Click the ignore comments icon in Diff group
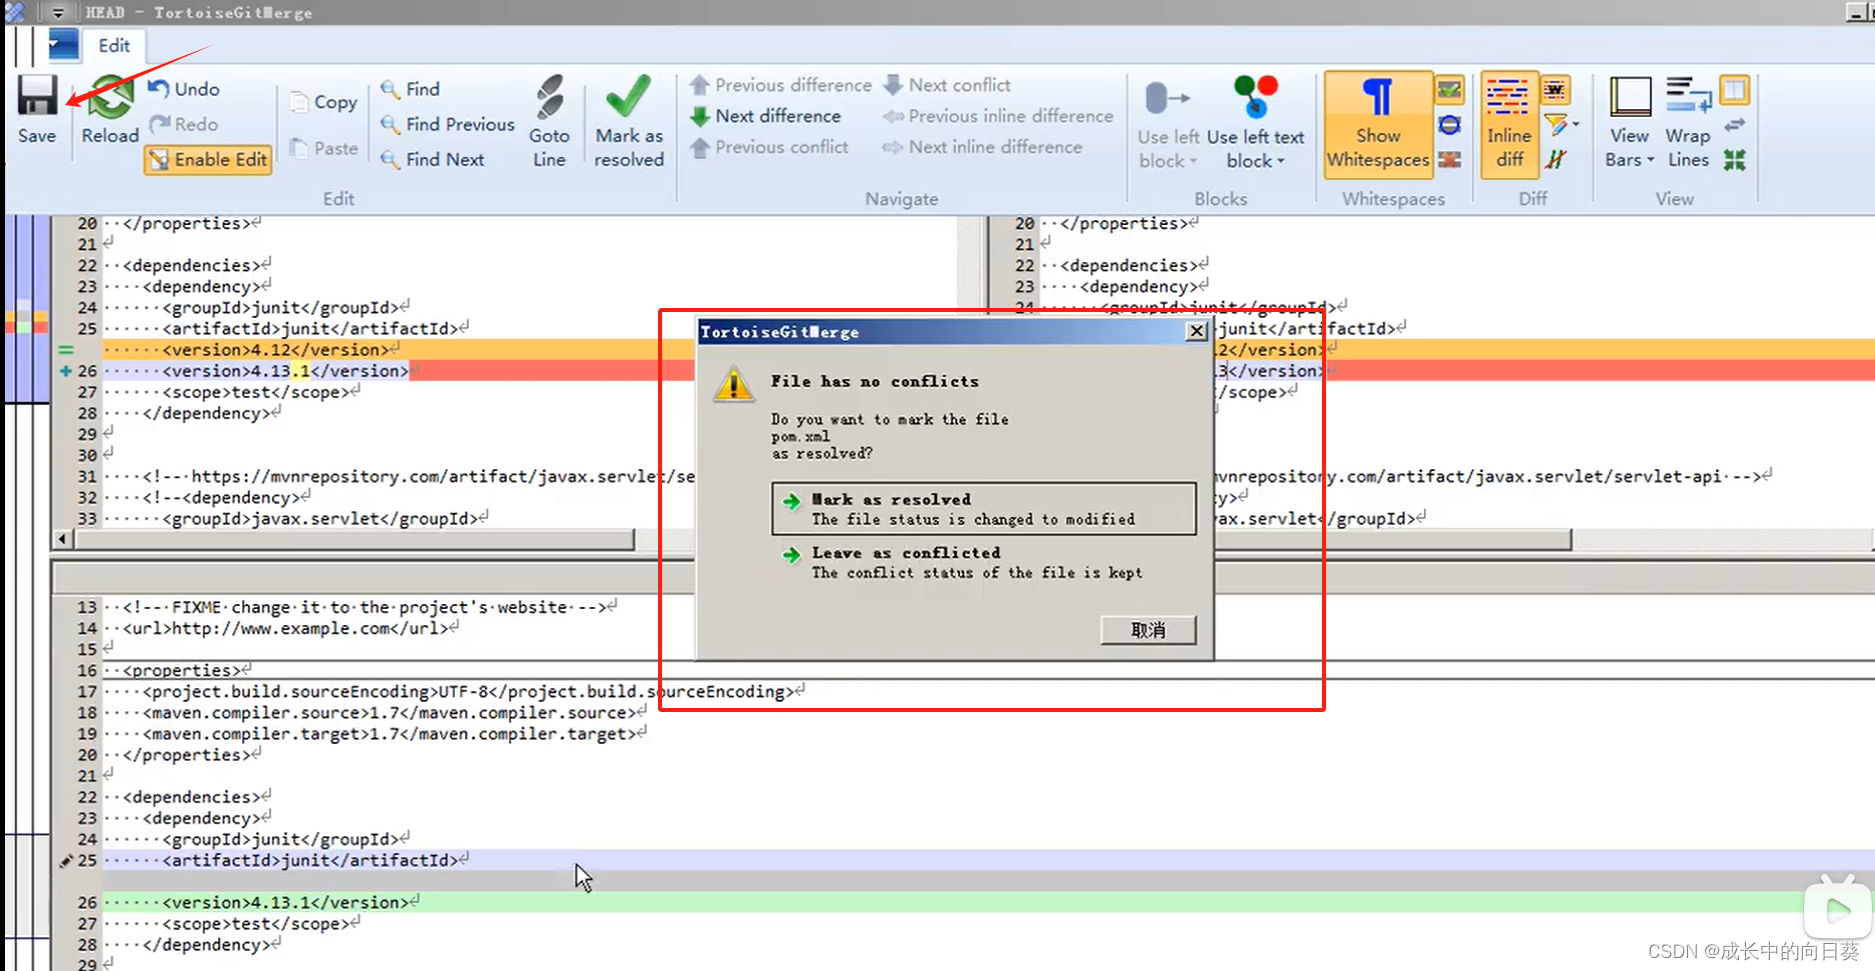 1556,159
